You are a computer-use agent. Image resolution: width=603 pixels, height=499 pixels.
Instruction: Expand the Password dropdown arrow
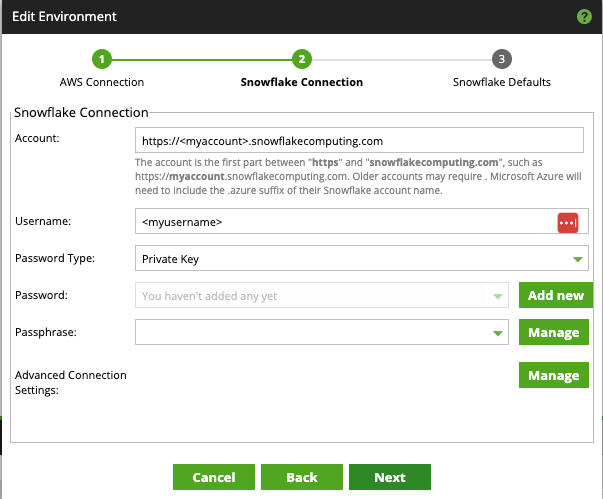pyautogui.click(x=498, y=296)
